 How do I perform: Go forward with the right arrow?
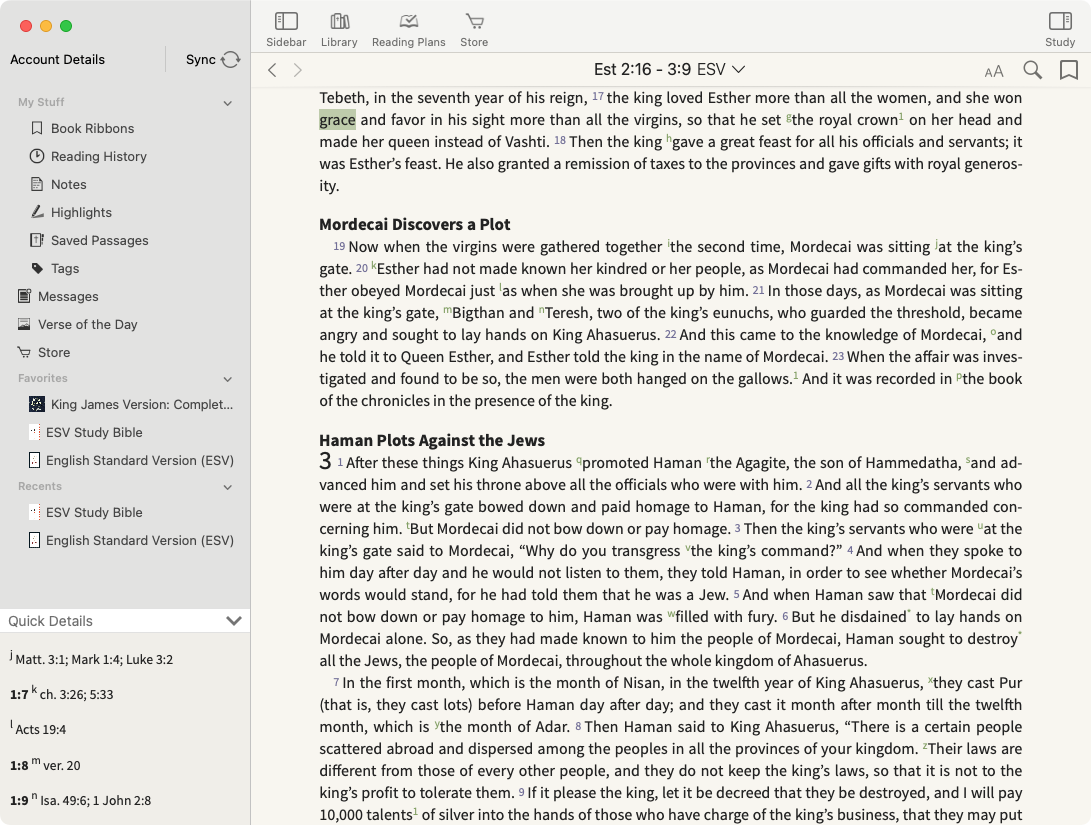point(298,70)
